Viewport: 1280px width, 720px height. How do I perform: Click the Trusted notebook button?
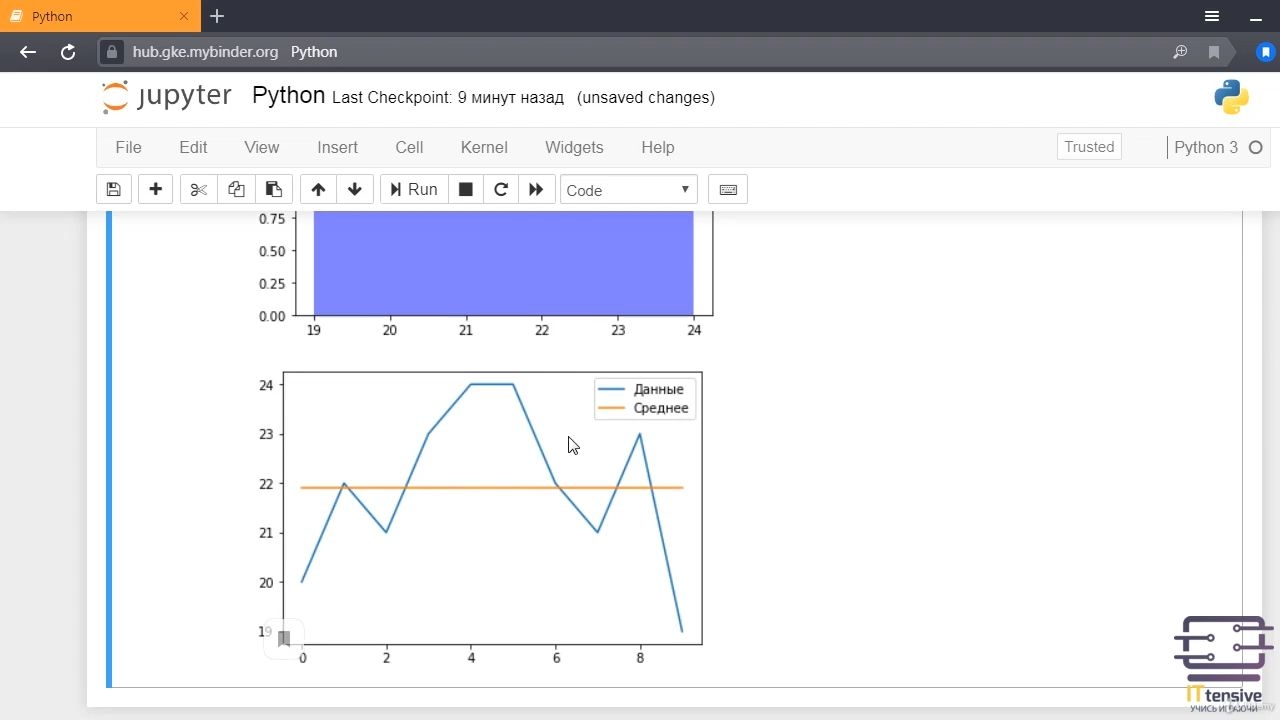[1089, 147]
